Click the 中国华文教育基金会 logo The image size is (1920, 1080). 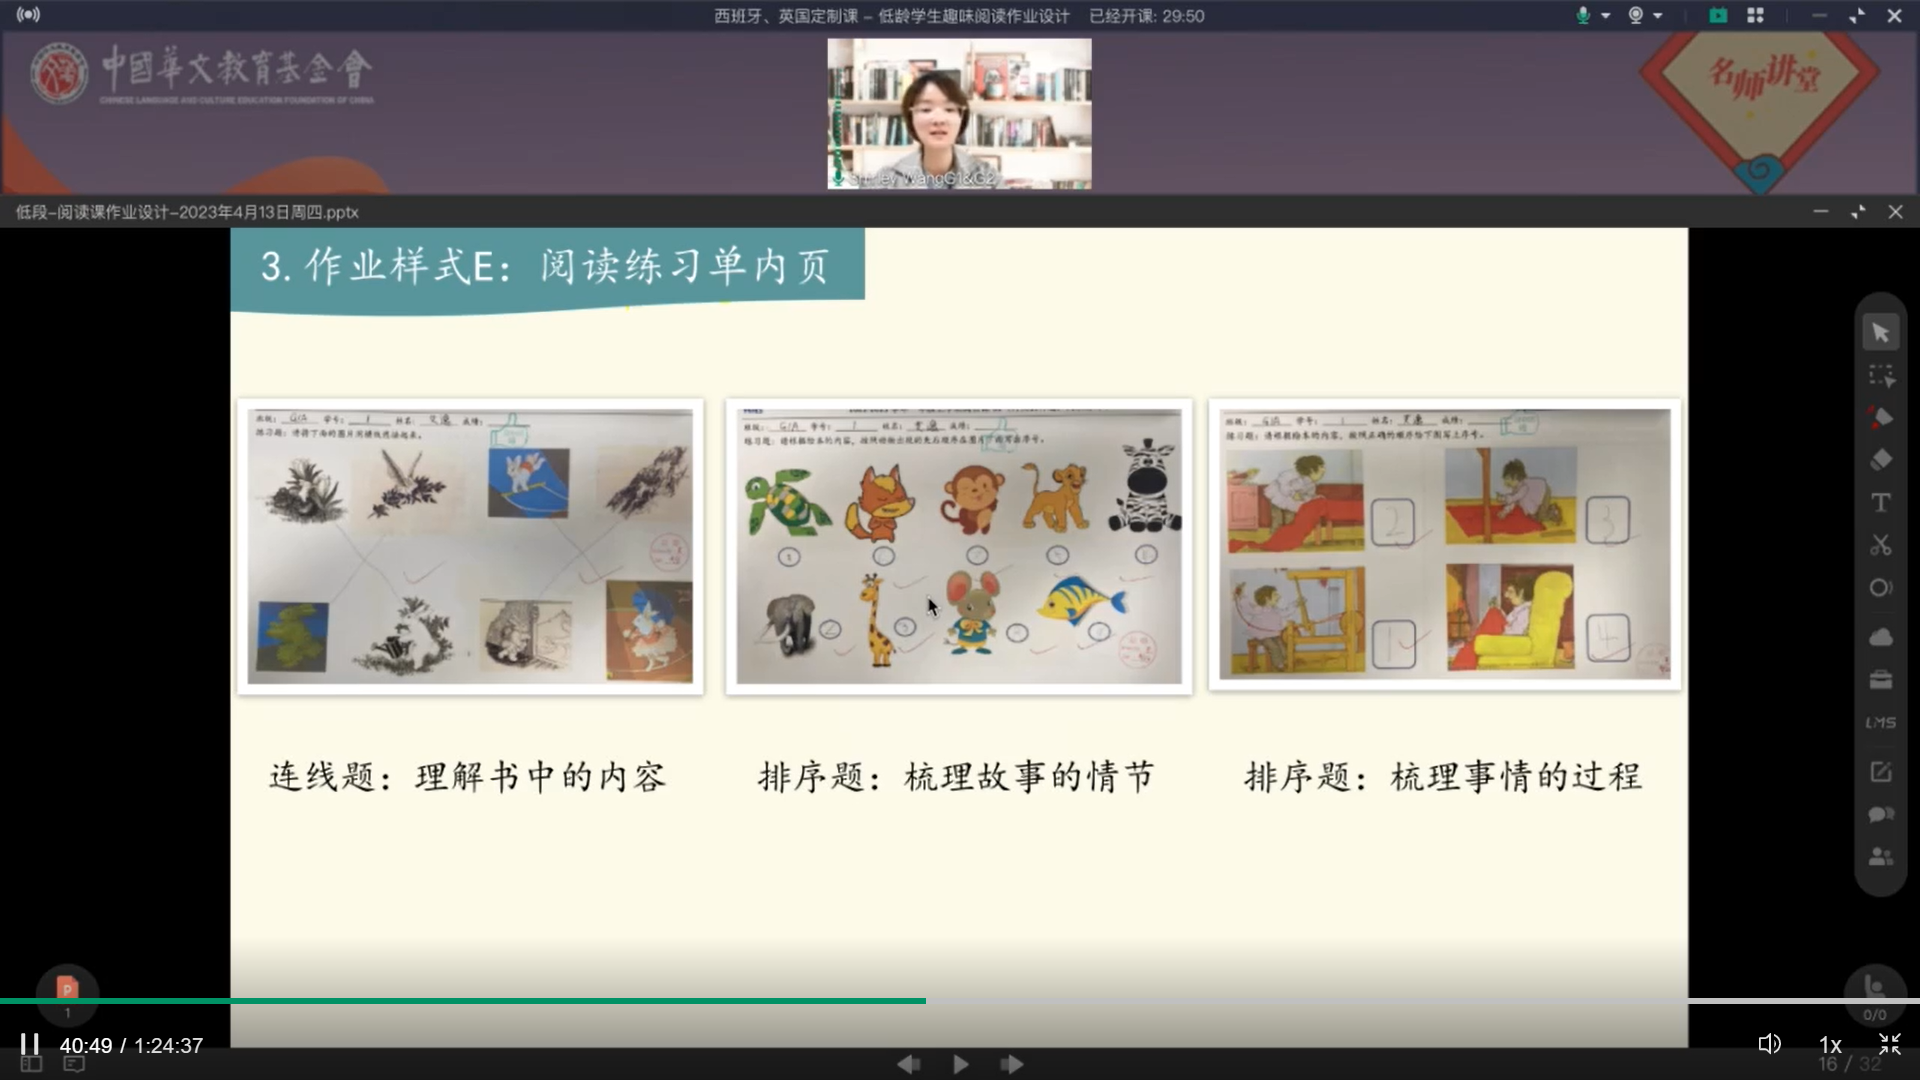click(202, 72)
